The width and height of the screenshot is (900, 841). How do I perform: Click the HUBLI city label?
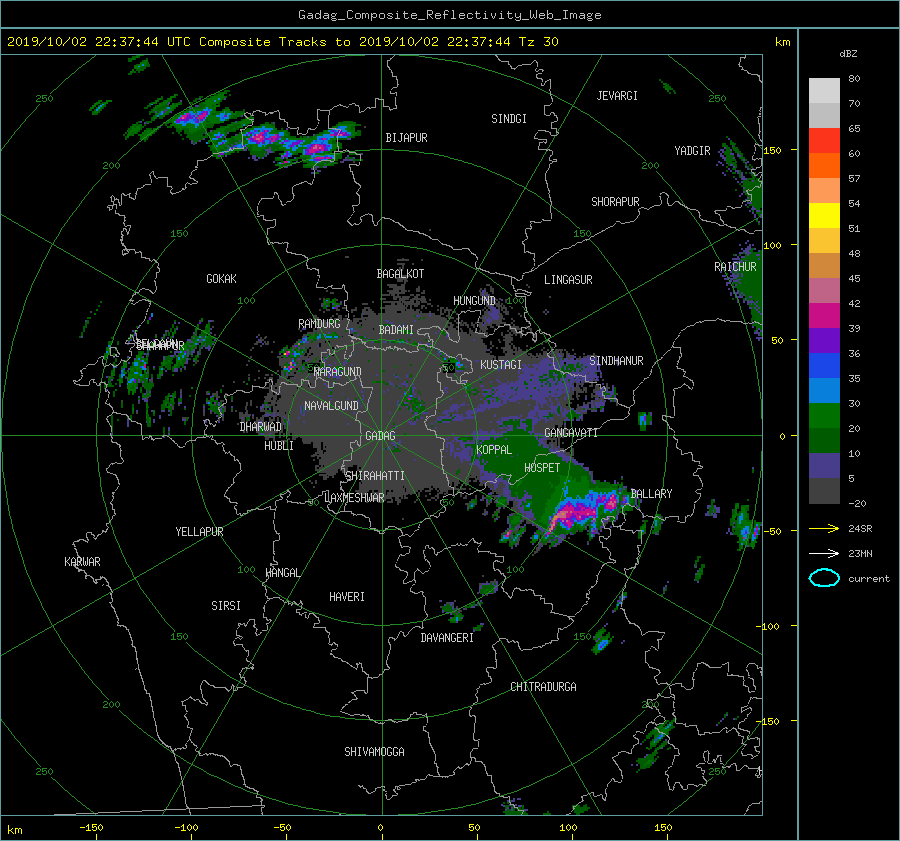click(x=279, y=446)
